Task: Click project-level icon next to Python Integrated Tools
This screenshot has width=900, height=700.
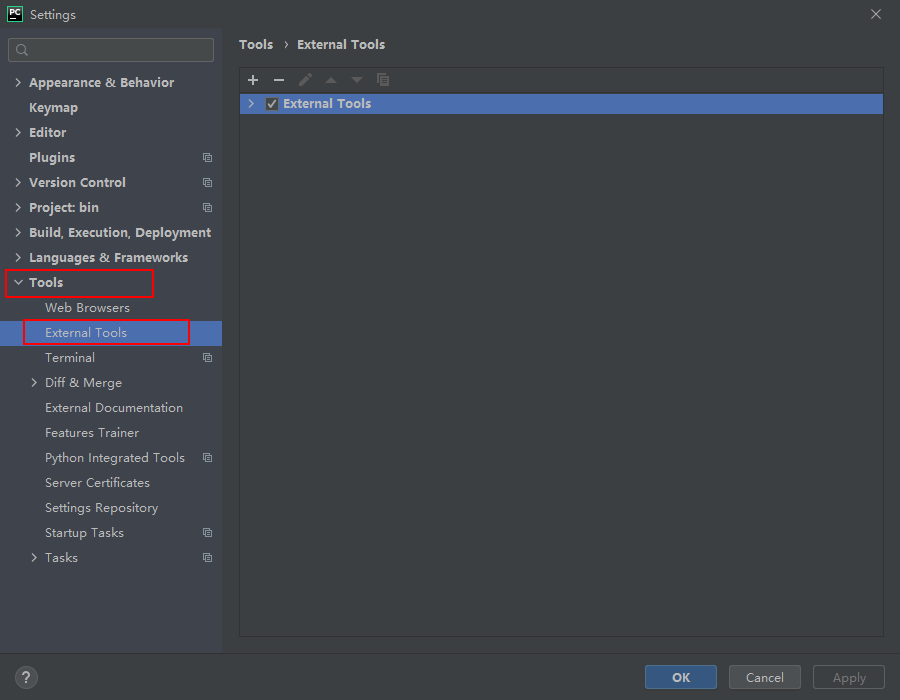Action: tap(208, 458)
